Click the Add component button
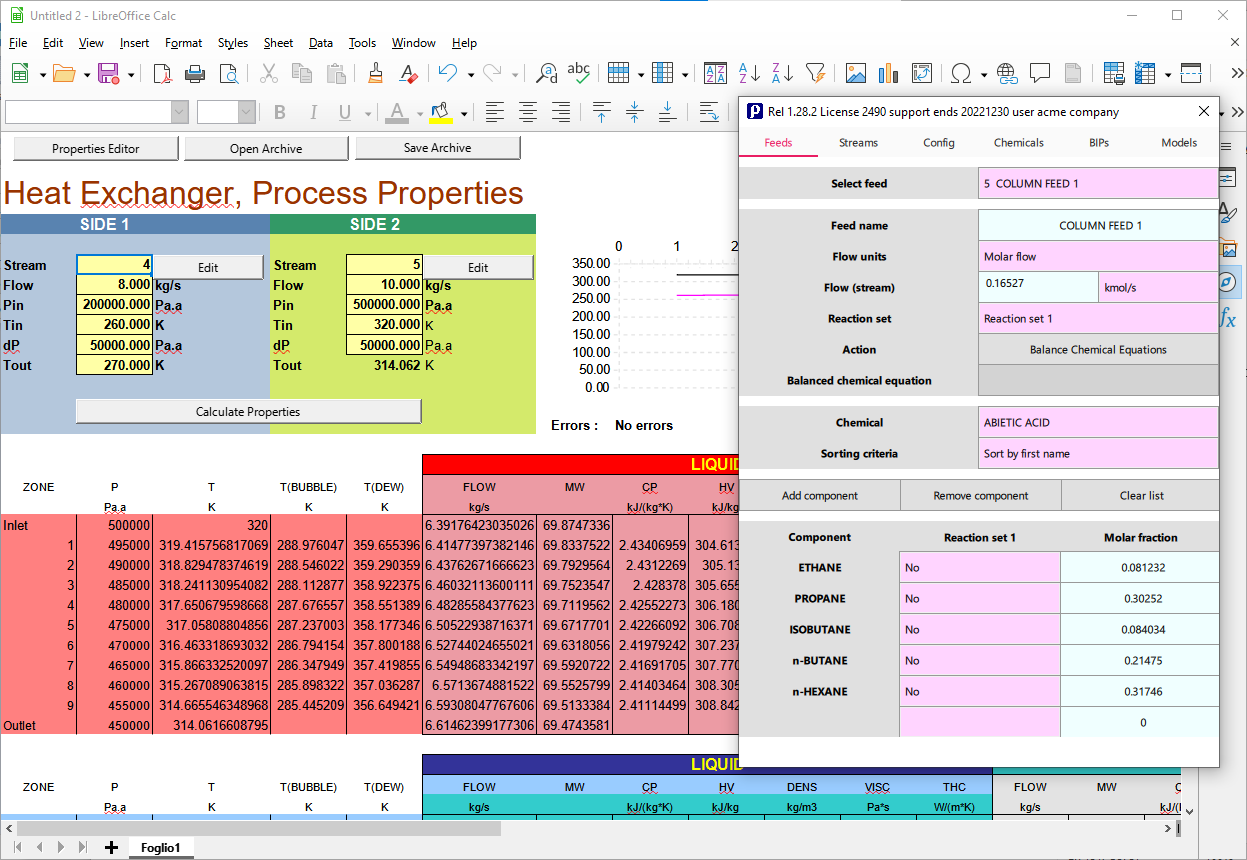 [820, 495]
